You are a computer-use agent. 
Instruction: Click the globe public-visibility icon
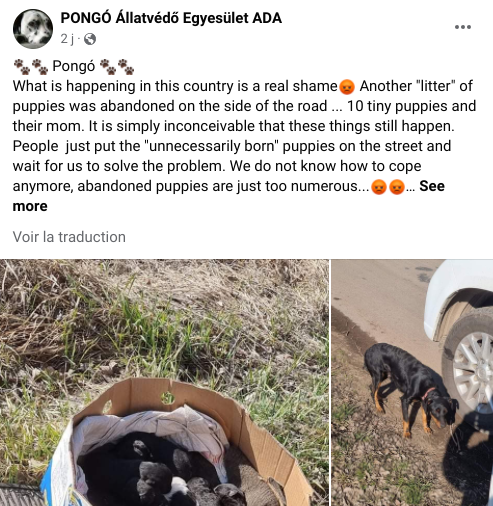click(90, 39)
